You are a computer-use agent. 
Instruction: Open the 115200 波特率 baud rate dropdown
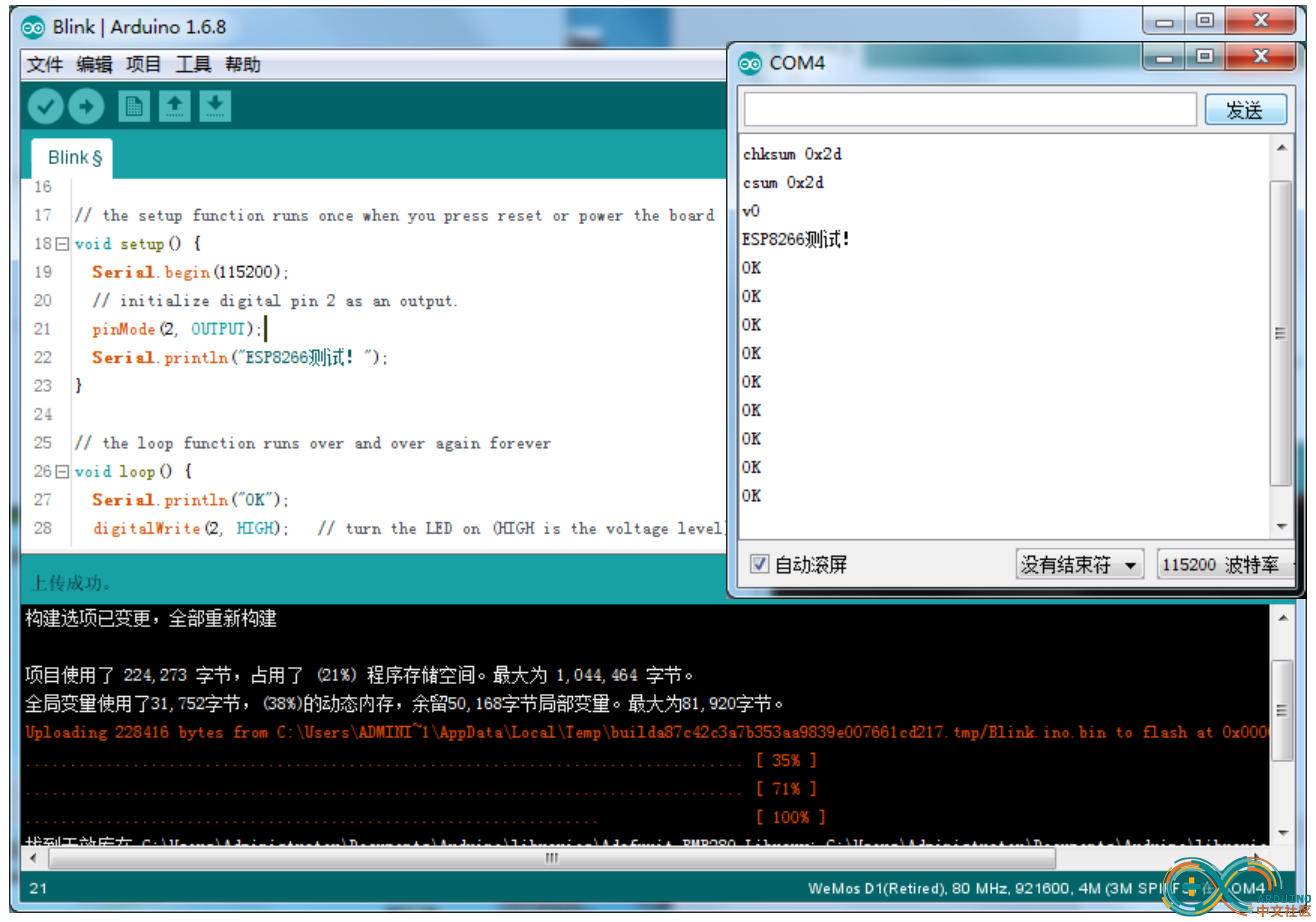[x=1226, y=565]
